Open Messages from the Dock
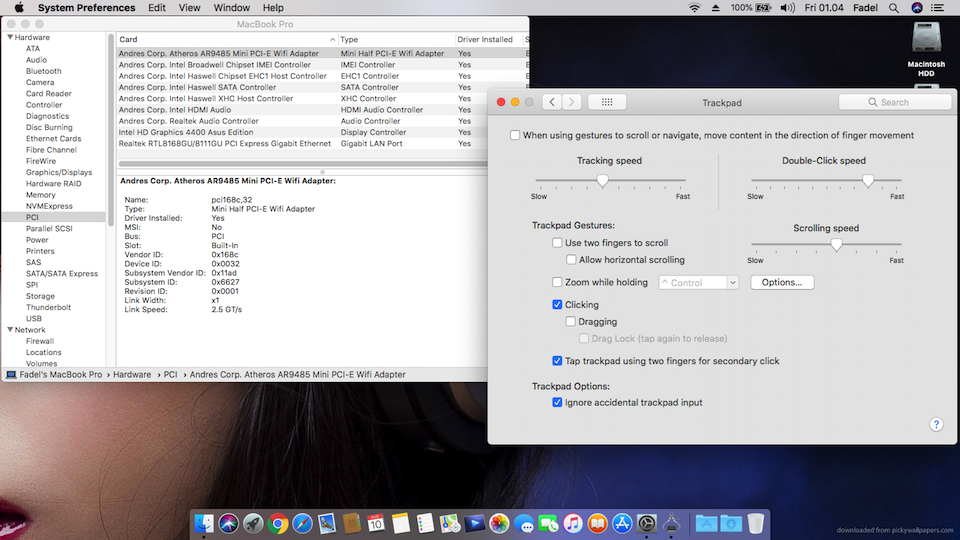The width and height of the screenshot is (960, 540). click(523, 524)
